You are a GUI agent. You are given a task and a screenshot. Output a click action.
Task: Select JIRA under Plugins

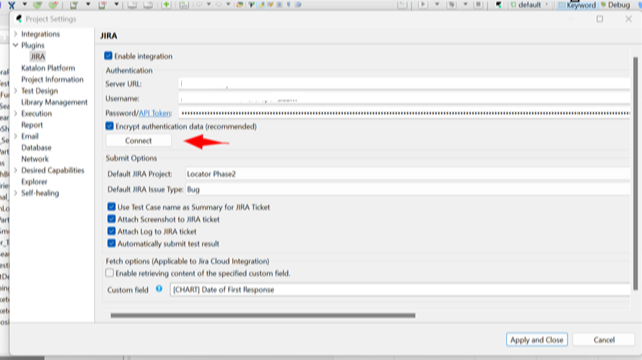[38, 57]
